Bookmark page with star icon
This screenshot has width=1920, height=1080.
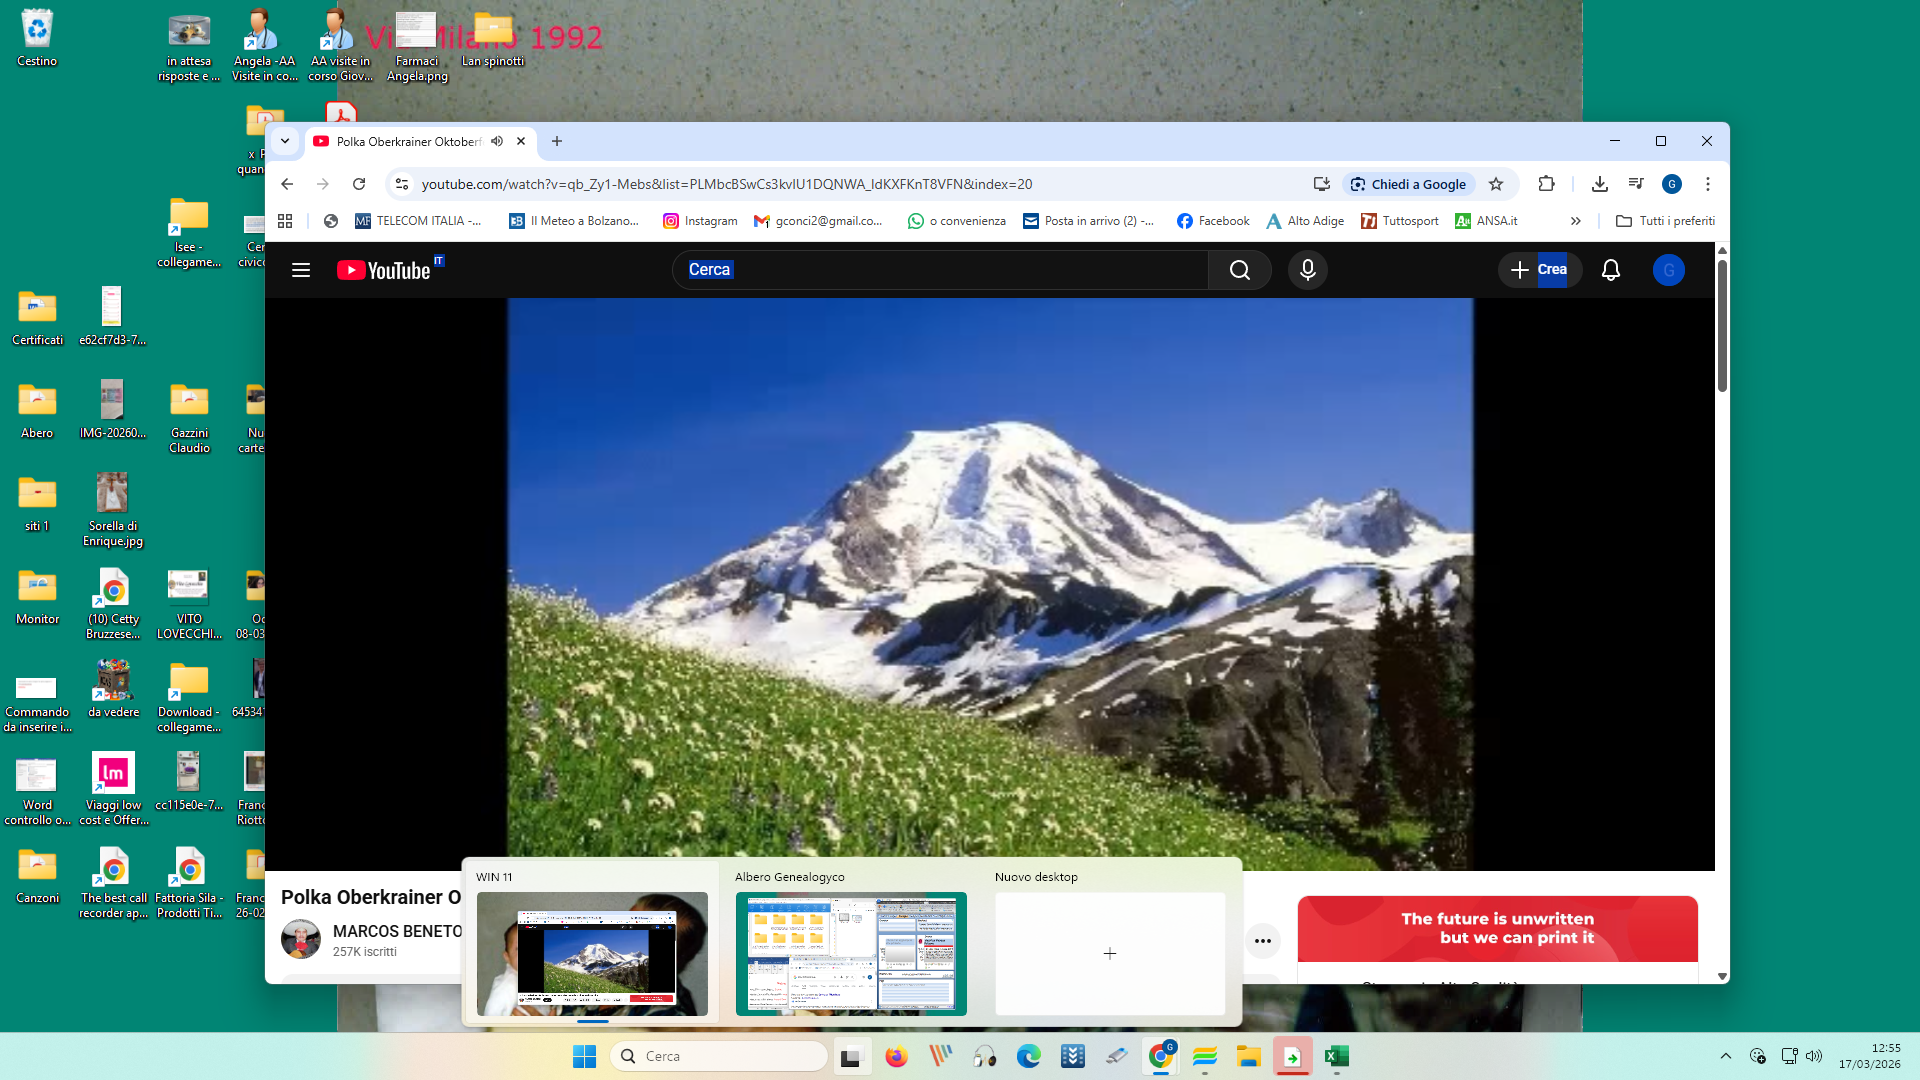click(x=1496, y=184)
